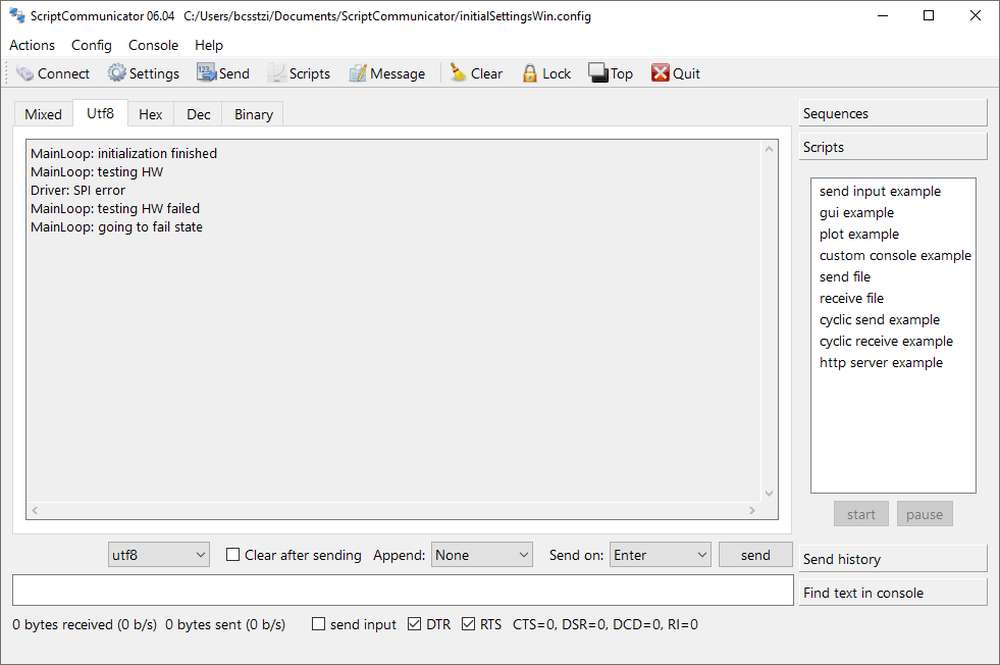This screenshot has height=665, width=1000.
Task: Click the Connect plug icon
Action: [x=25, y=73]
